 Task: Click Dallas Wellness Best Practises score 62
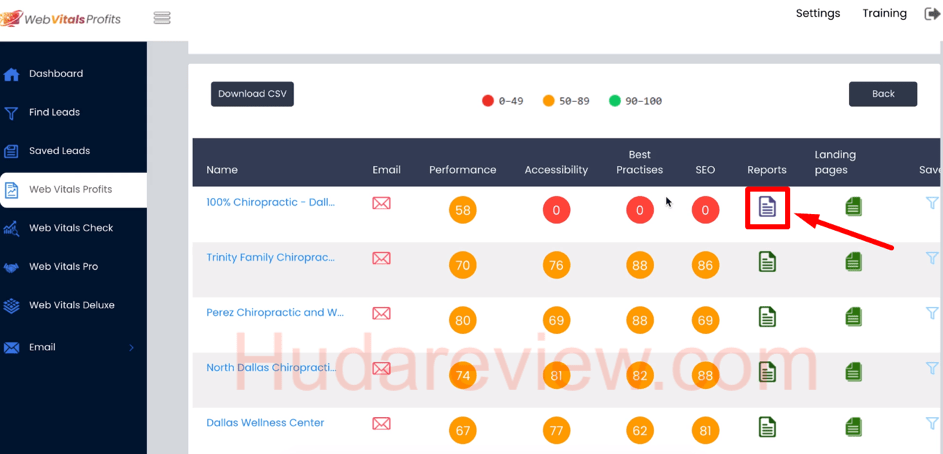click(640, 431)
